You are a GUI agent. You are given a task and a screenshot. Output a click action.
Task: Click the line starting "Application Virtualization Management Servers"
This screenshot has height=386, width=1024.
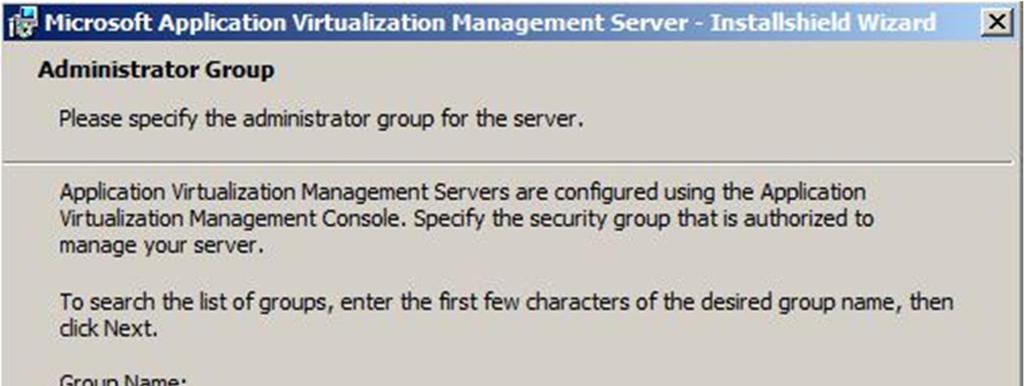tap(462, 193)
